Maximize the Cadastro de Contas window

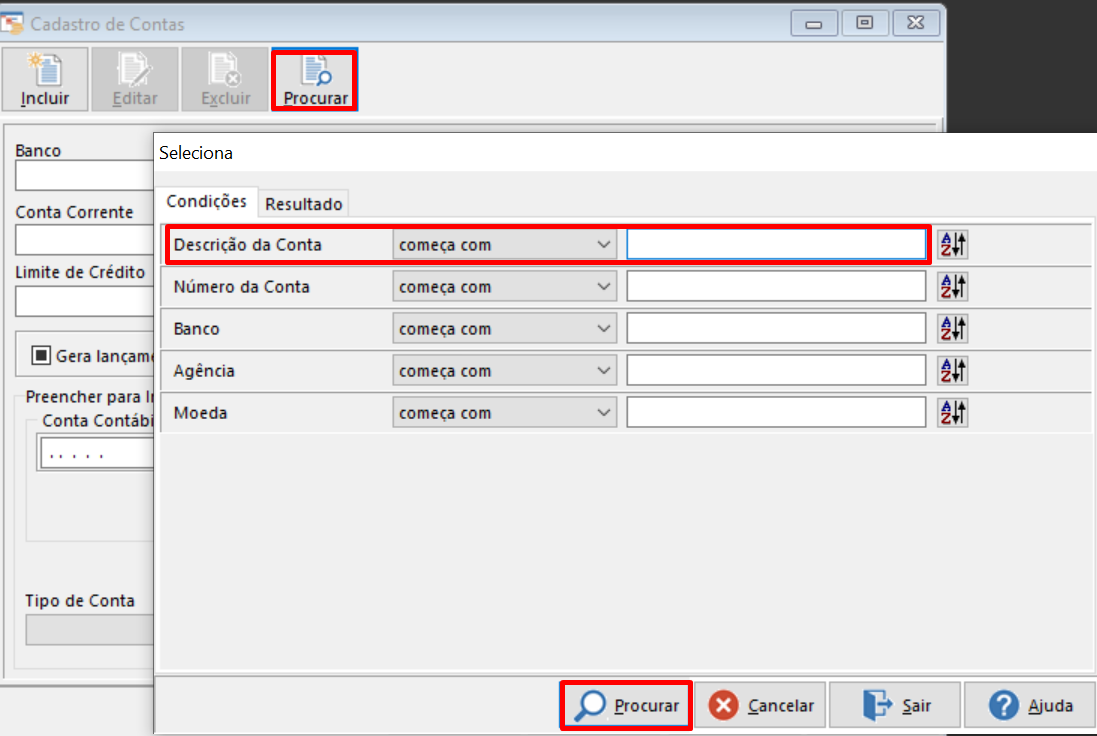pyautogui.click(x=865, y=23)
